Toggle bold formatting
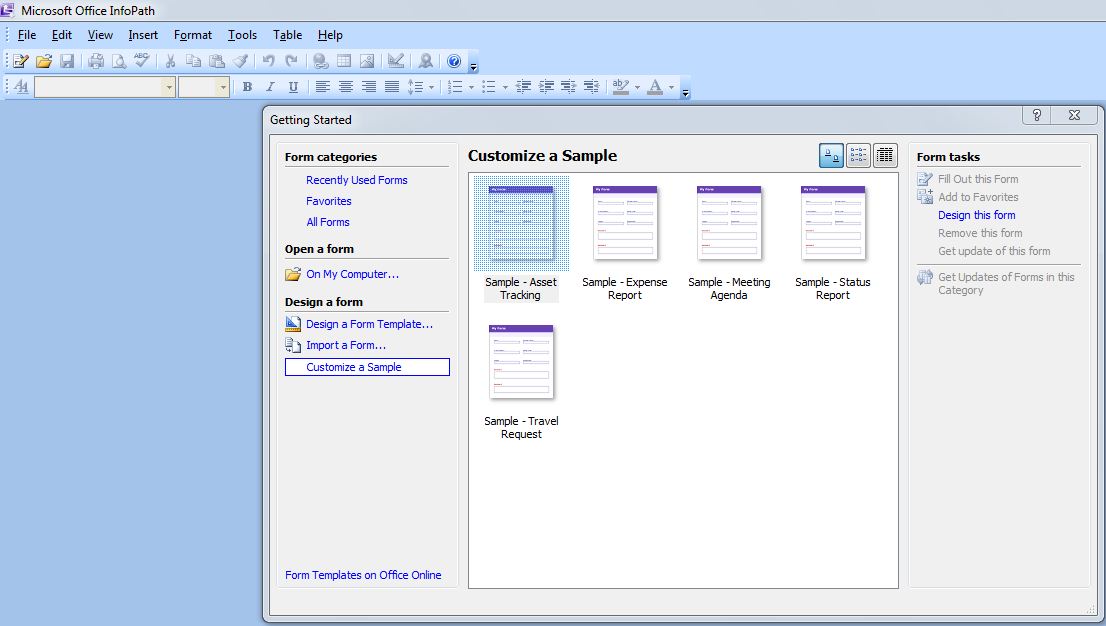The image size is (1106, 626). click(x=247, y=87)
